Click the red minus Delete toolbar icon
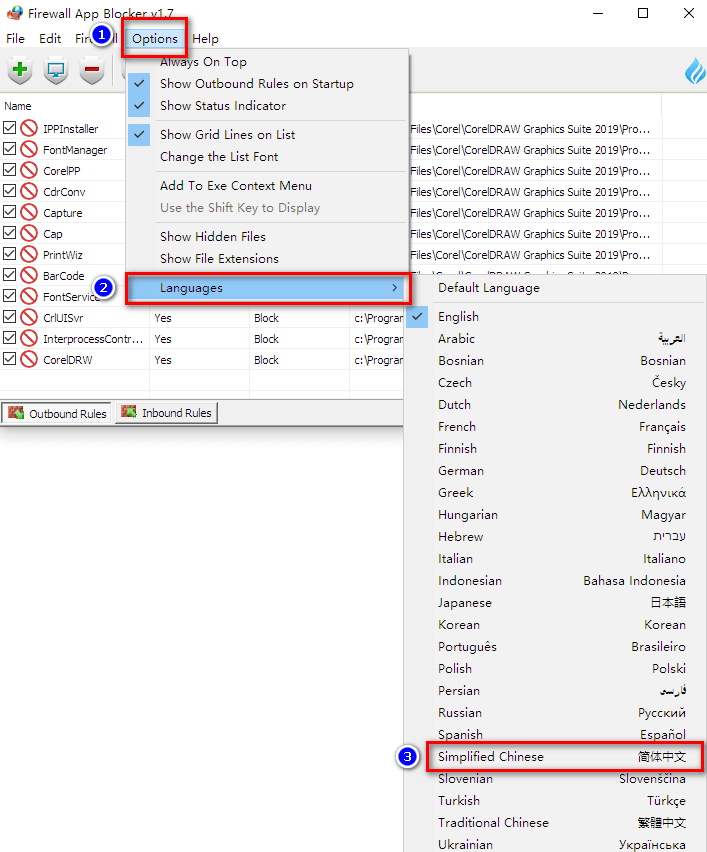This screenshot has height=852, width=707. 92,70
